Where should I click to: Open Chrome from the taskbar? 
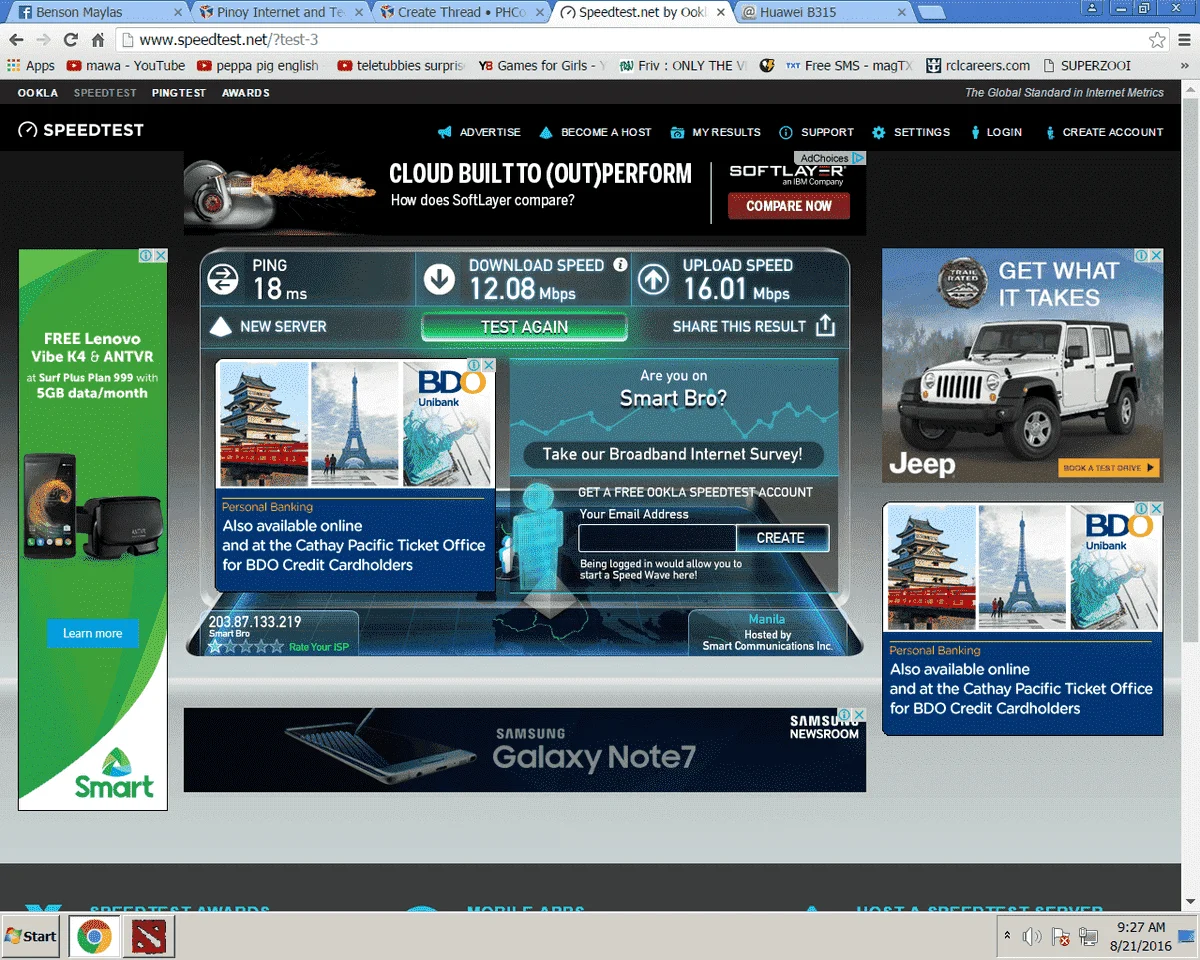pos(95,936)
